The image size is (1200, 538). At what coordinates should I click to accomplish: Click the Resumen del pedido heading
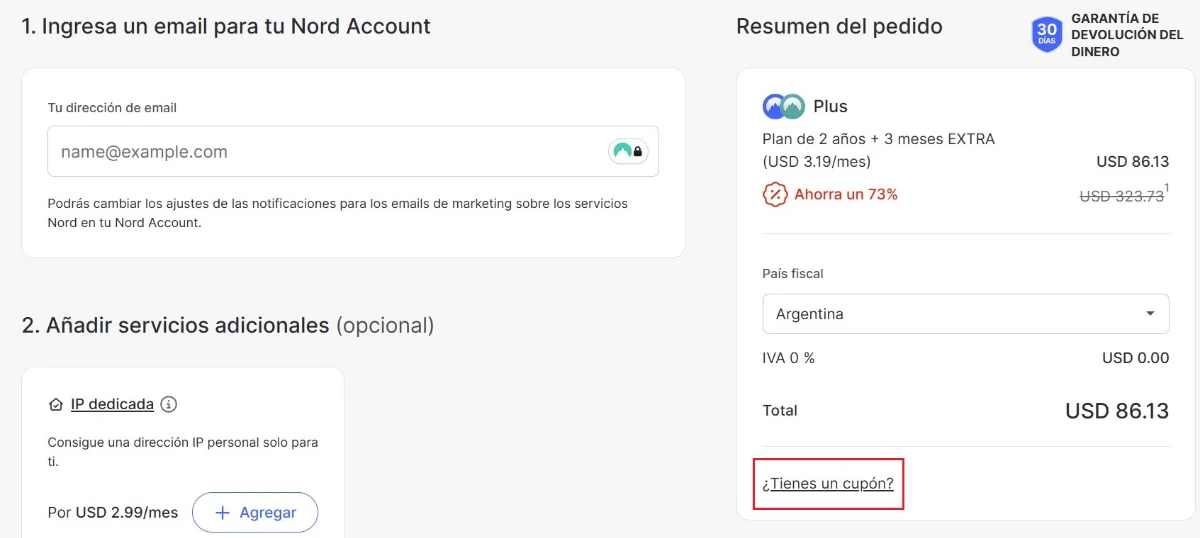pos(839,27)
